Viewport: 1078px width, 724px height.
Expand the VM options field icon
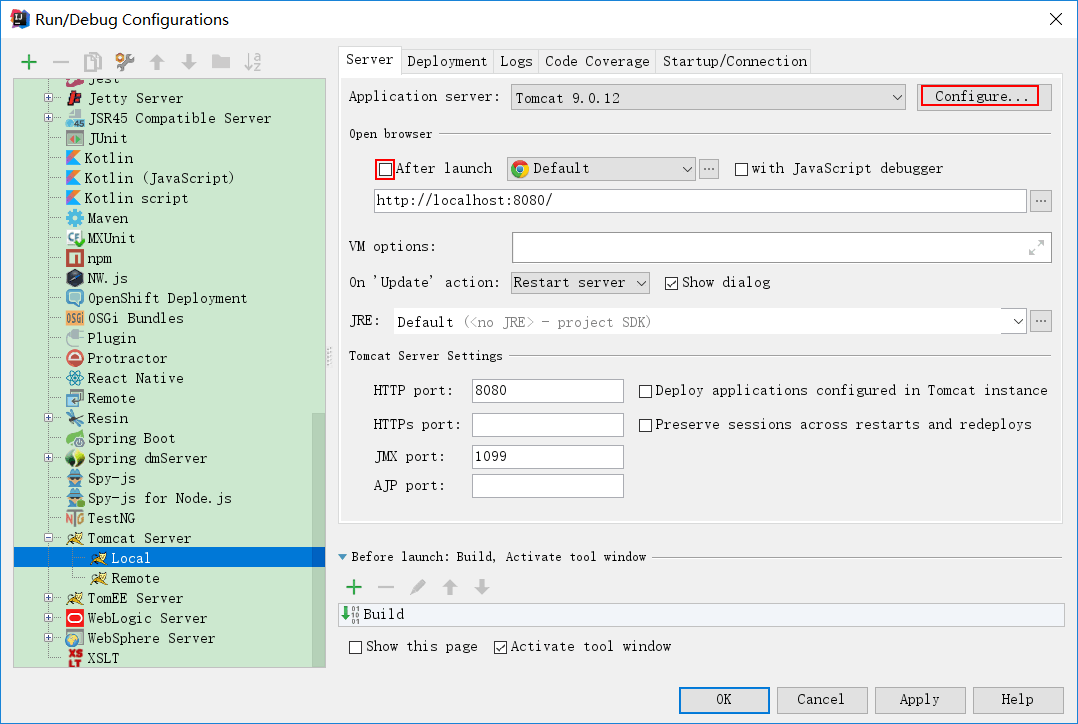click(x=1036, y=248)
